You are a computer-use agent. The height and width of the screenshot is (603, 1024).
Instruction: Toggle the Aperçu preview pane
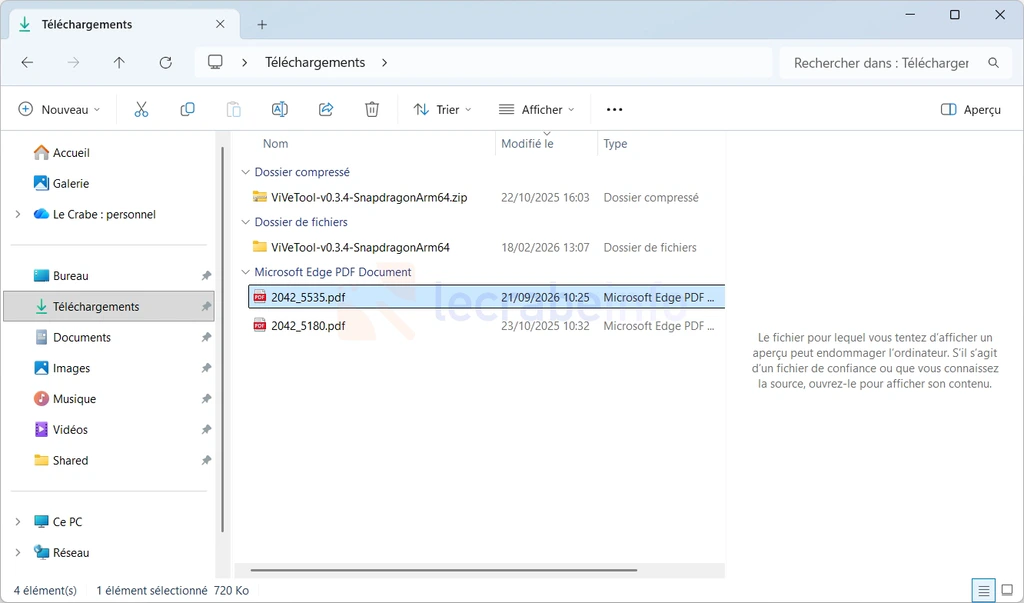coord(970,110)
